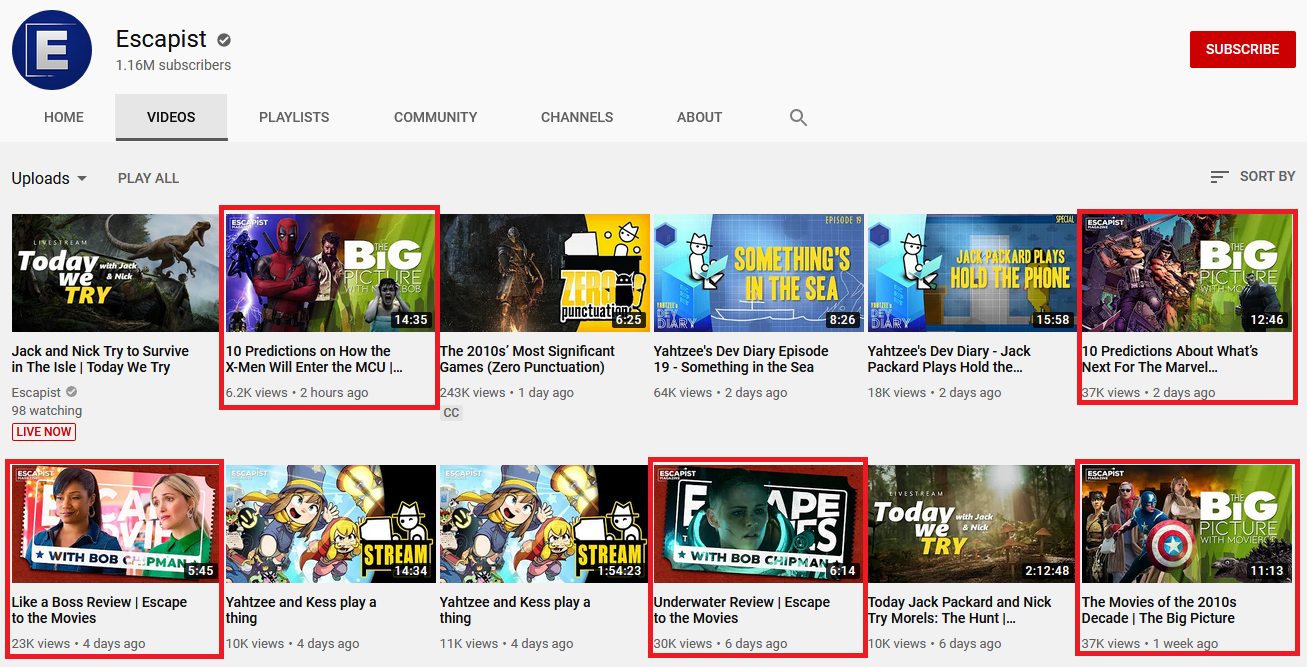Click the 1.16M subscribers count

pyautogui.click(x=173, y=65)
